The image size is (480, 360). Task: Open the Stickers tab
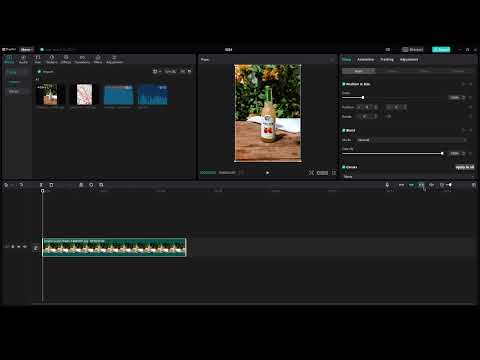[52, 59]
